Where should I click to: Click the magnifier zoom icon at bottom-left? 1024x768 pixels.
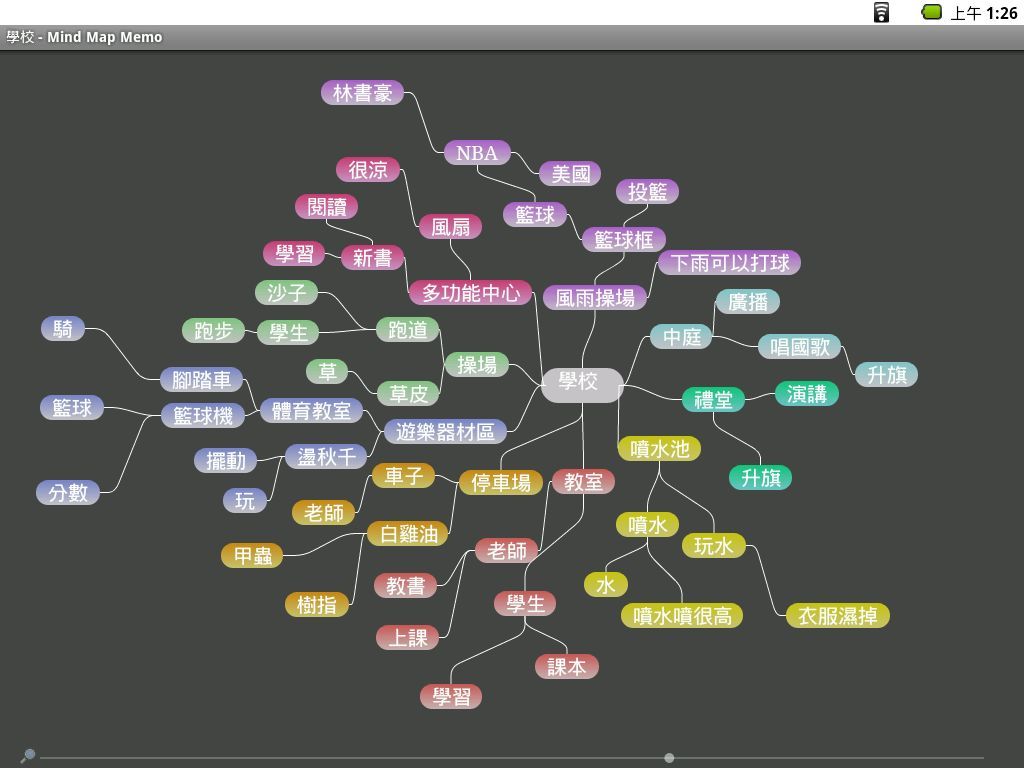click(x=28, y=756)
